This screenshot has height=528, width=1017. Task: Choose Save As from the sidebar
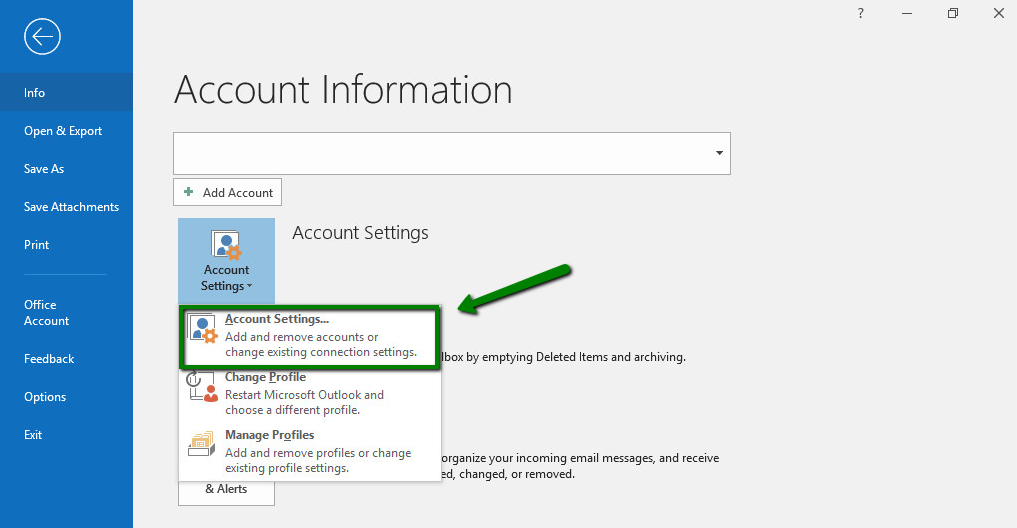(x=44, y=169)
